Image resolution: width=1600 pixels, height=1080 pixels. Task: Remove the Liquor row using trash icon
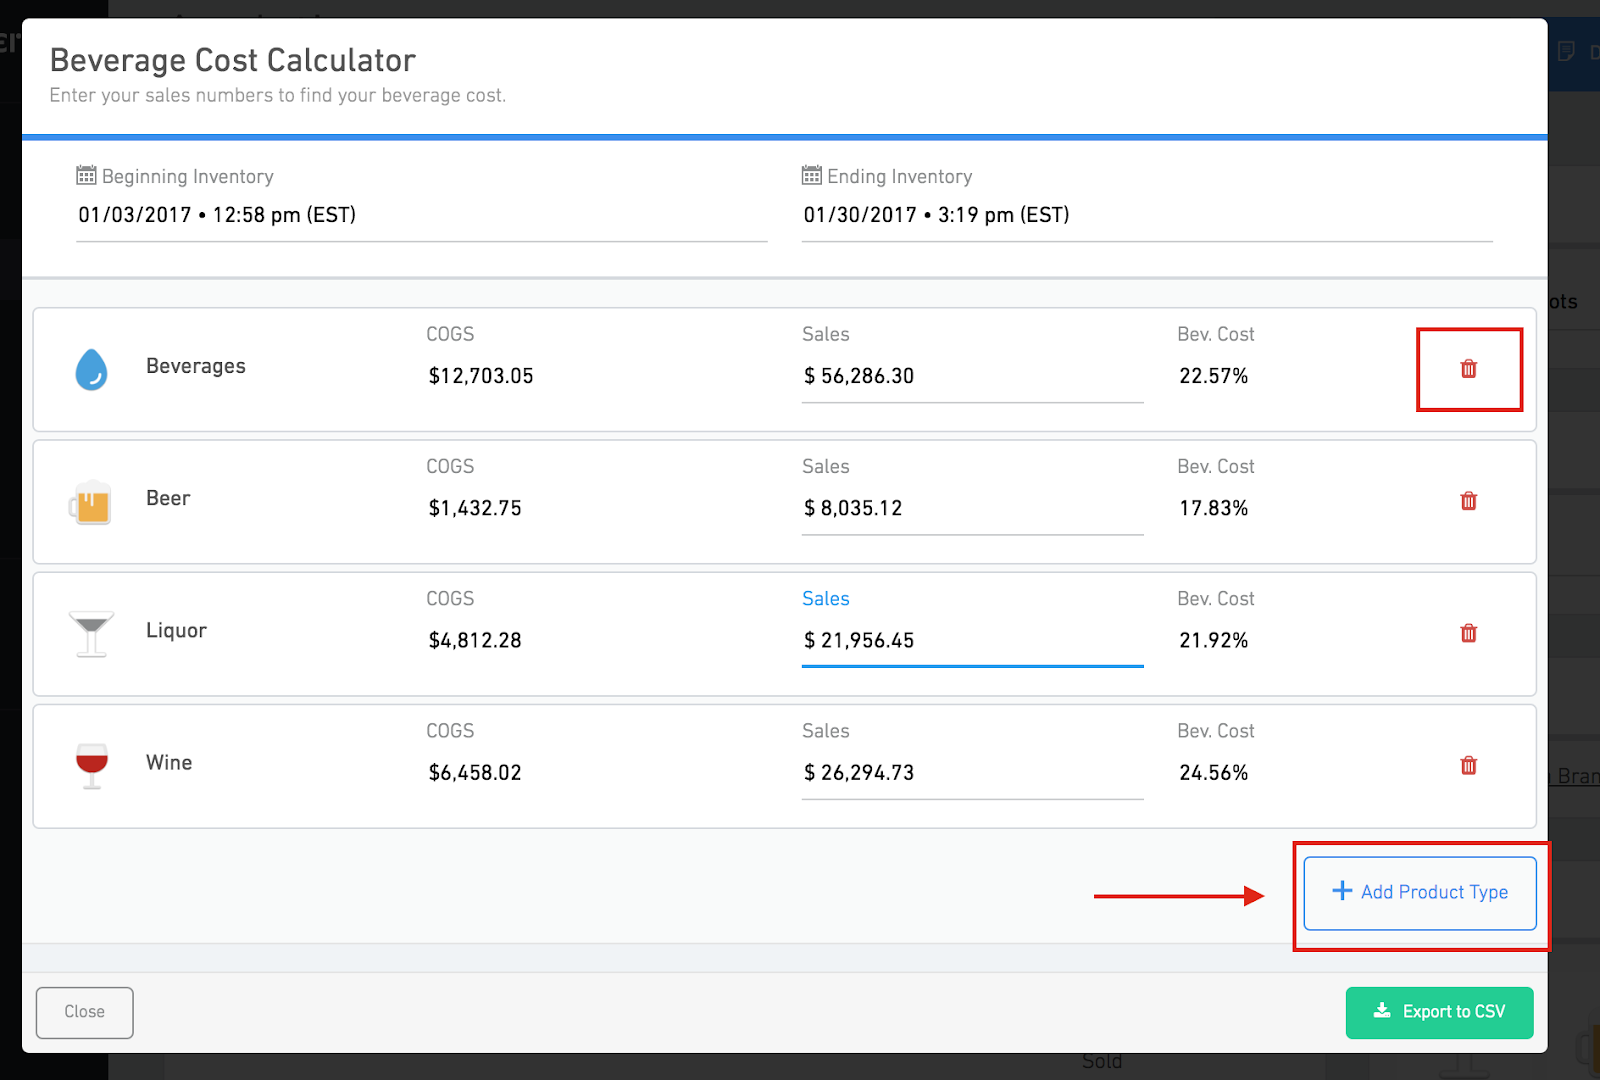point(1468,633)
